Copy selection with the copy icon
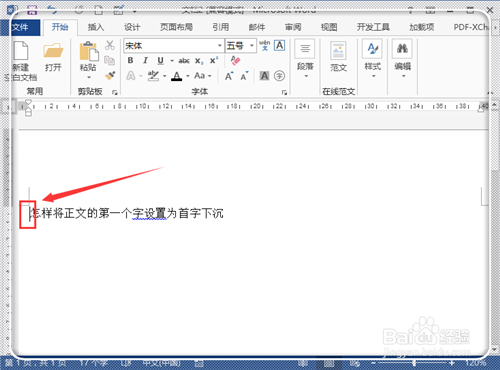This screenshot has width=500, height=370. 110,61
